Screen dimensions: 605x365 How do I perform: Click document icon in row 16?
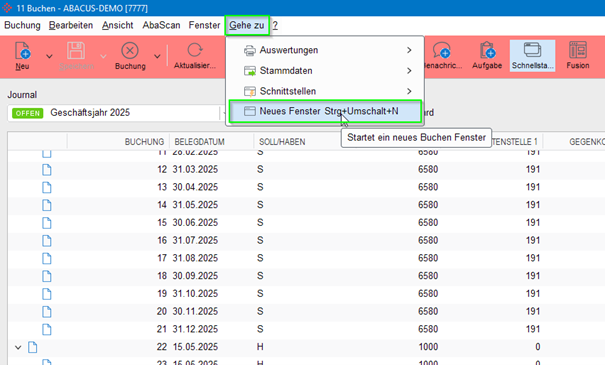[x=47, y=241]
